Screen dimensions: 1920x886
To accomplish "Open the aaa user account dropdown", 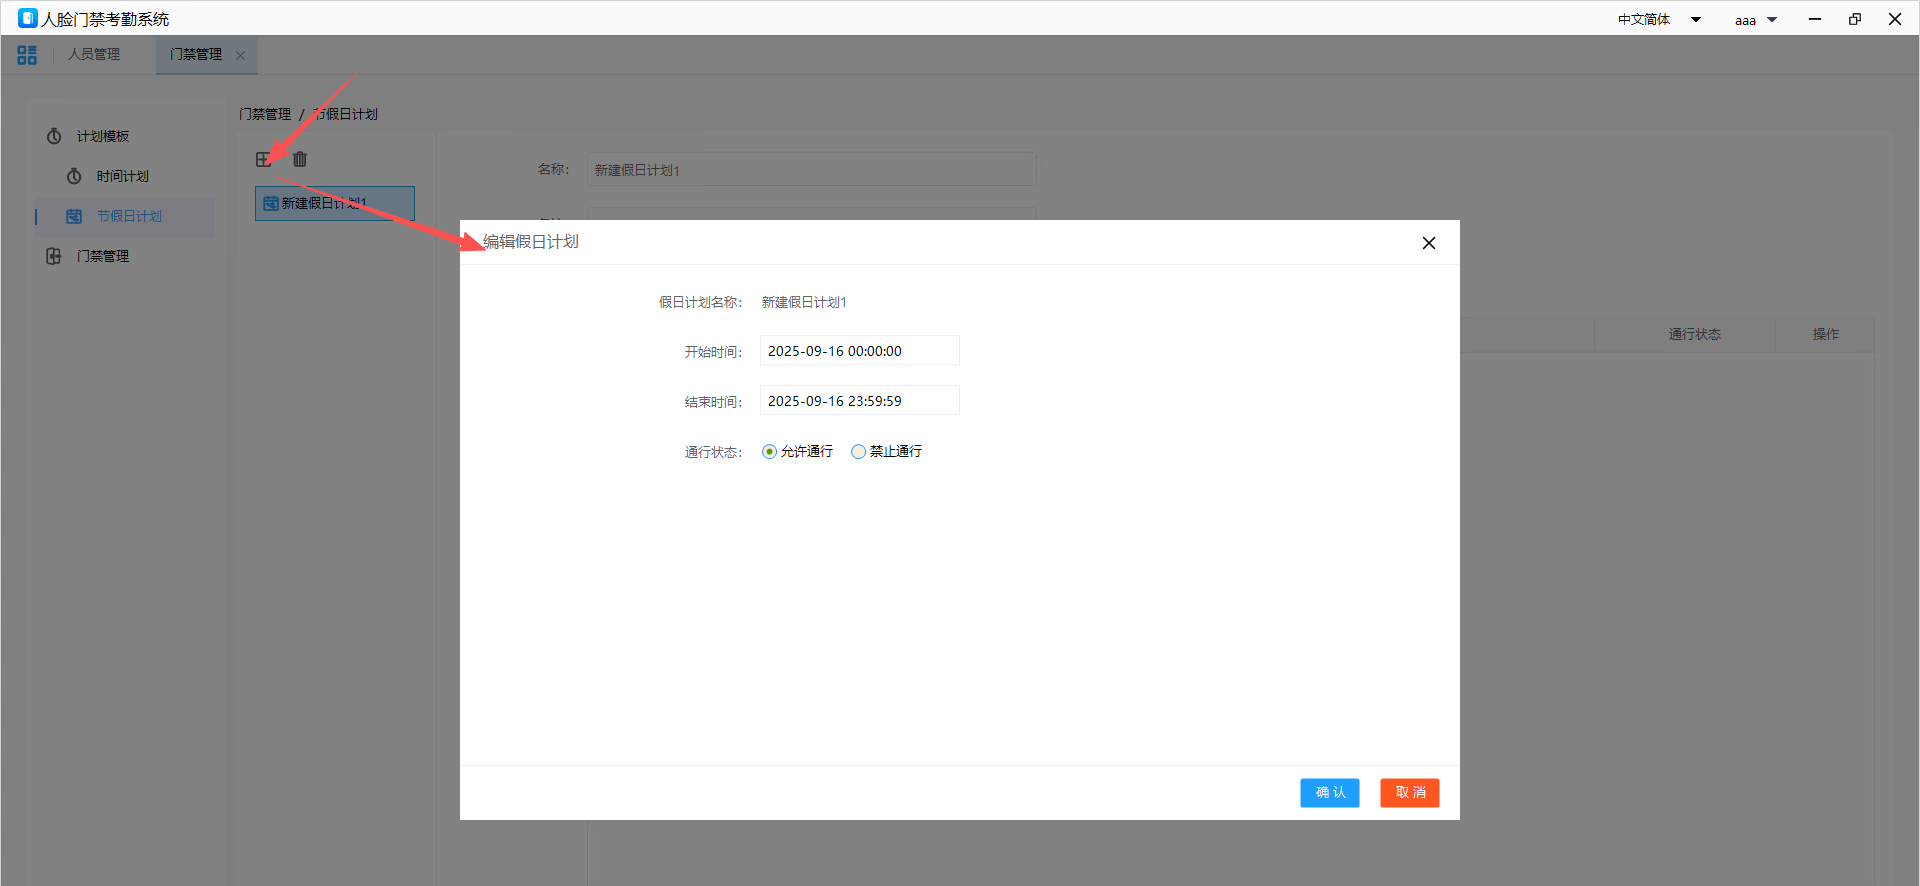I will click(1755, 20).
